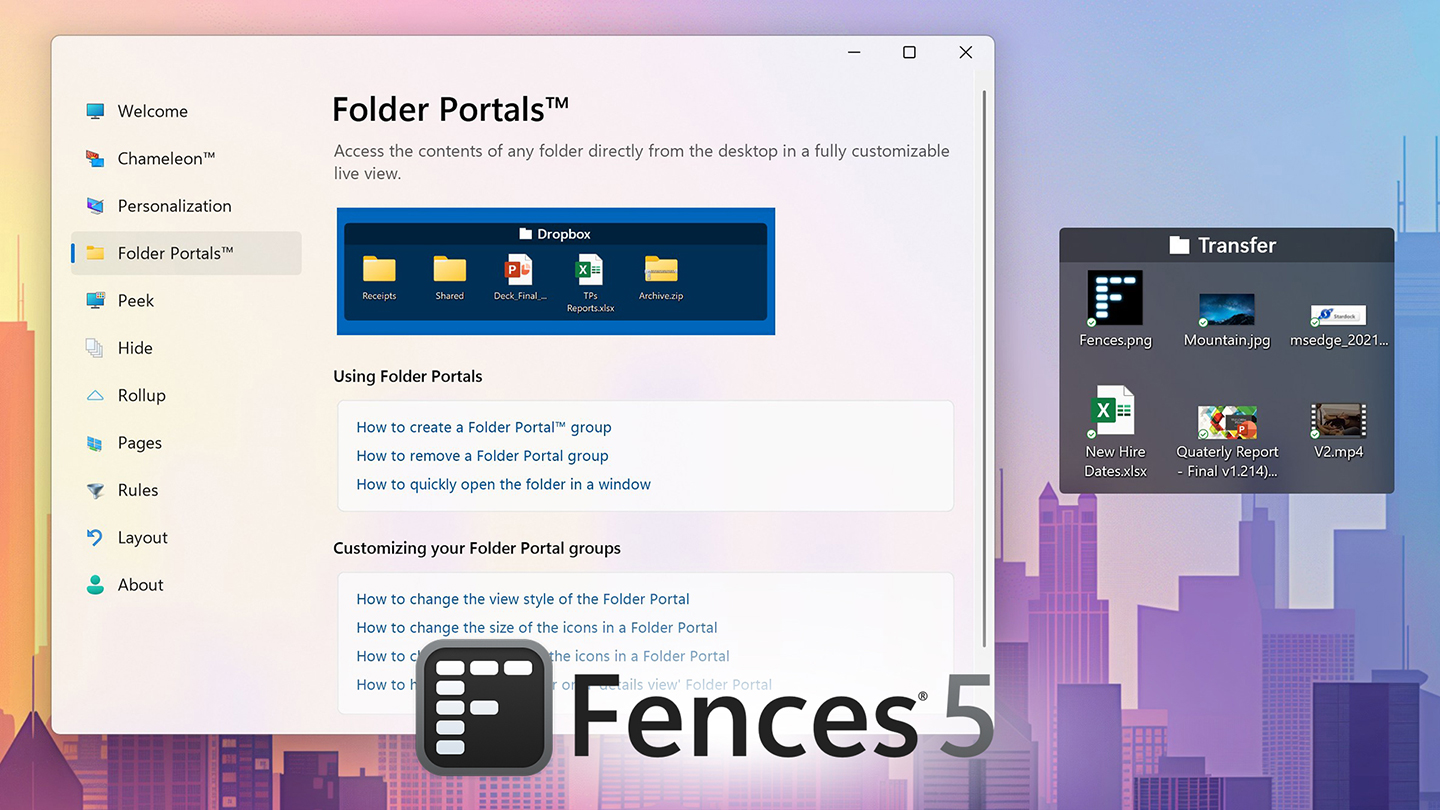Select the Rules funnel icon
This screenshot has height=810, width=1440.
click(x=96, y=490)
